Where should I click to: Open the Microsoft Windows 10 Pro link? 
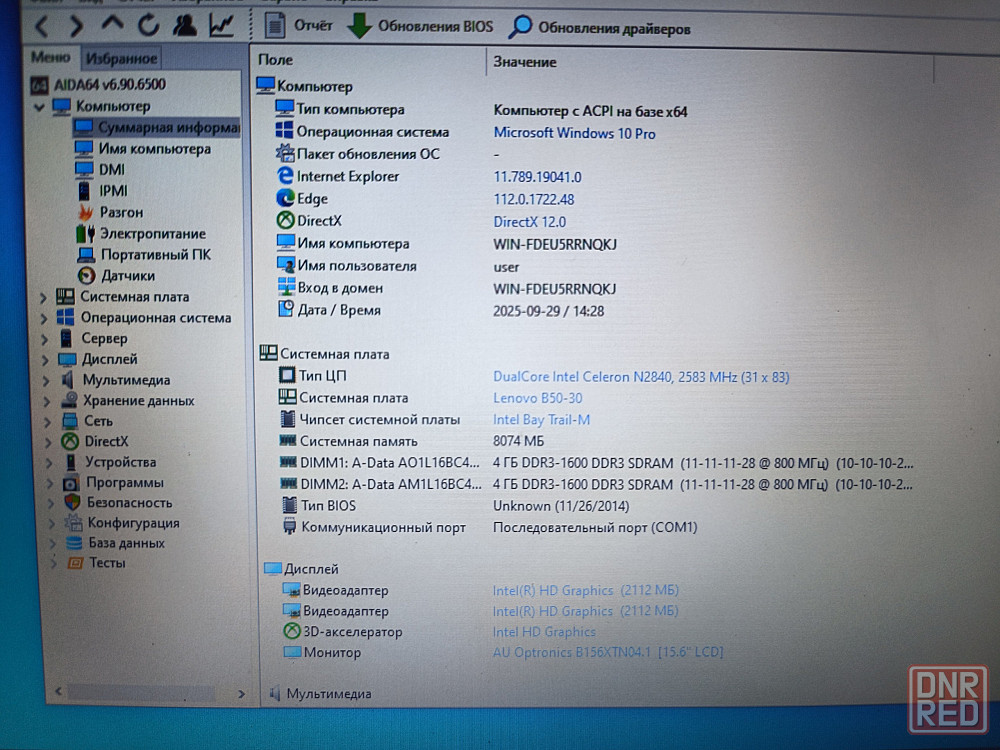[x=574, y=133]
